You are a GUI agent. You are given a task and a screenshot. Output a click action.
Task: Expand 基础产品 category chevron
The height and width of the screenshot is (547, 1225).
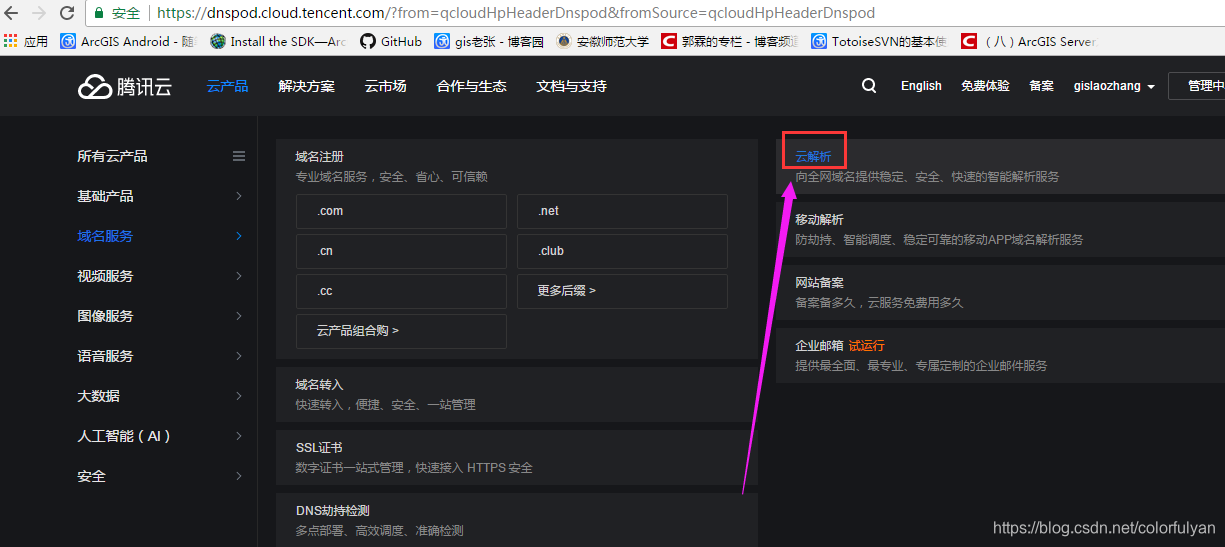click(x=239, y=196)
